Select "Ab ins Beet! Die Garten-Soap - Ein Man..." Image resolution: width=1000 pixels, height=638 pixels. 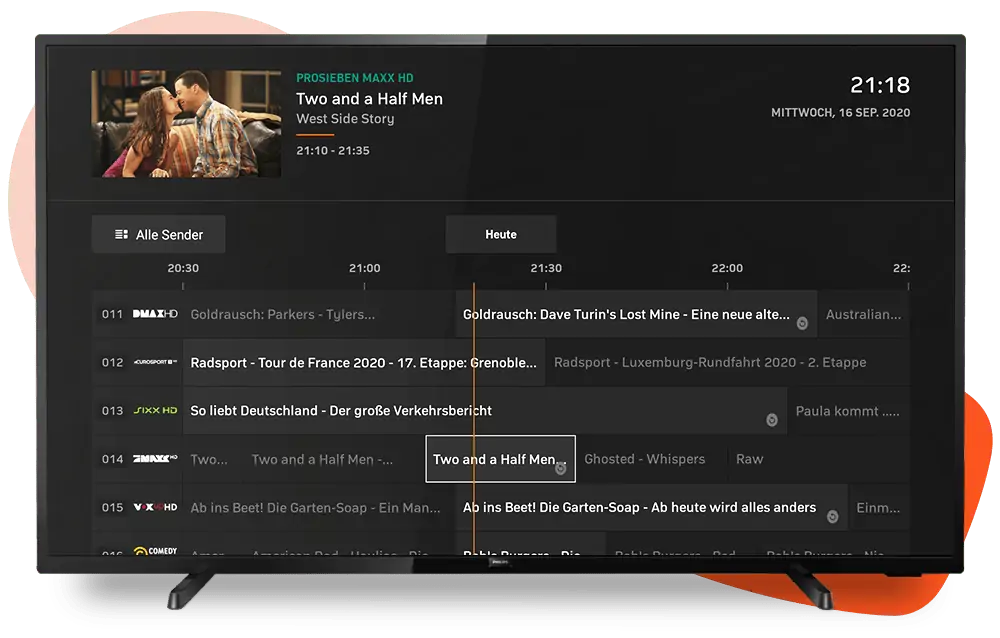click(x=318, y=507)
